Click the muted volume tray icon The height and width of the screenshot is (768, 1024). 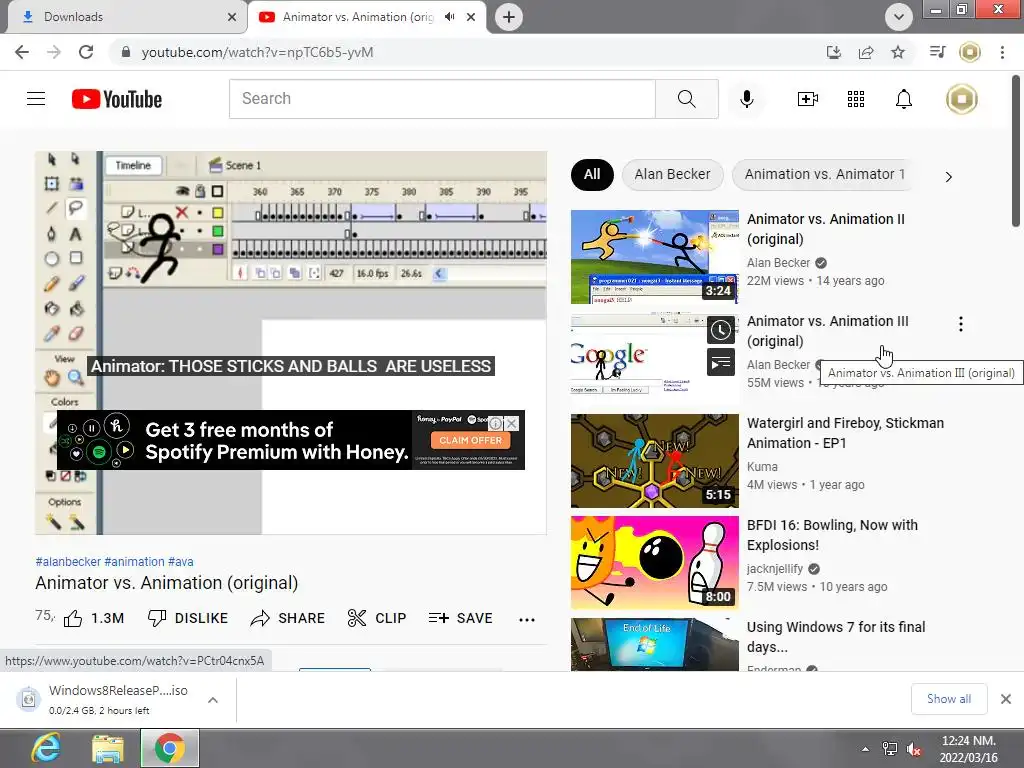tap(915, 749)
